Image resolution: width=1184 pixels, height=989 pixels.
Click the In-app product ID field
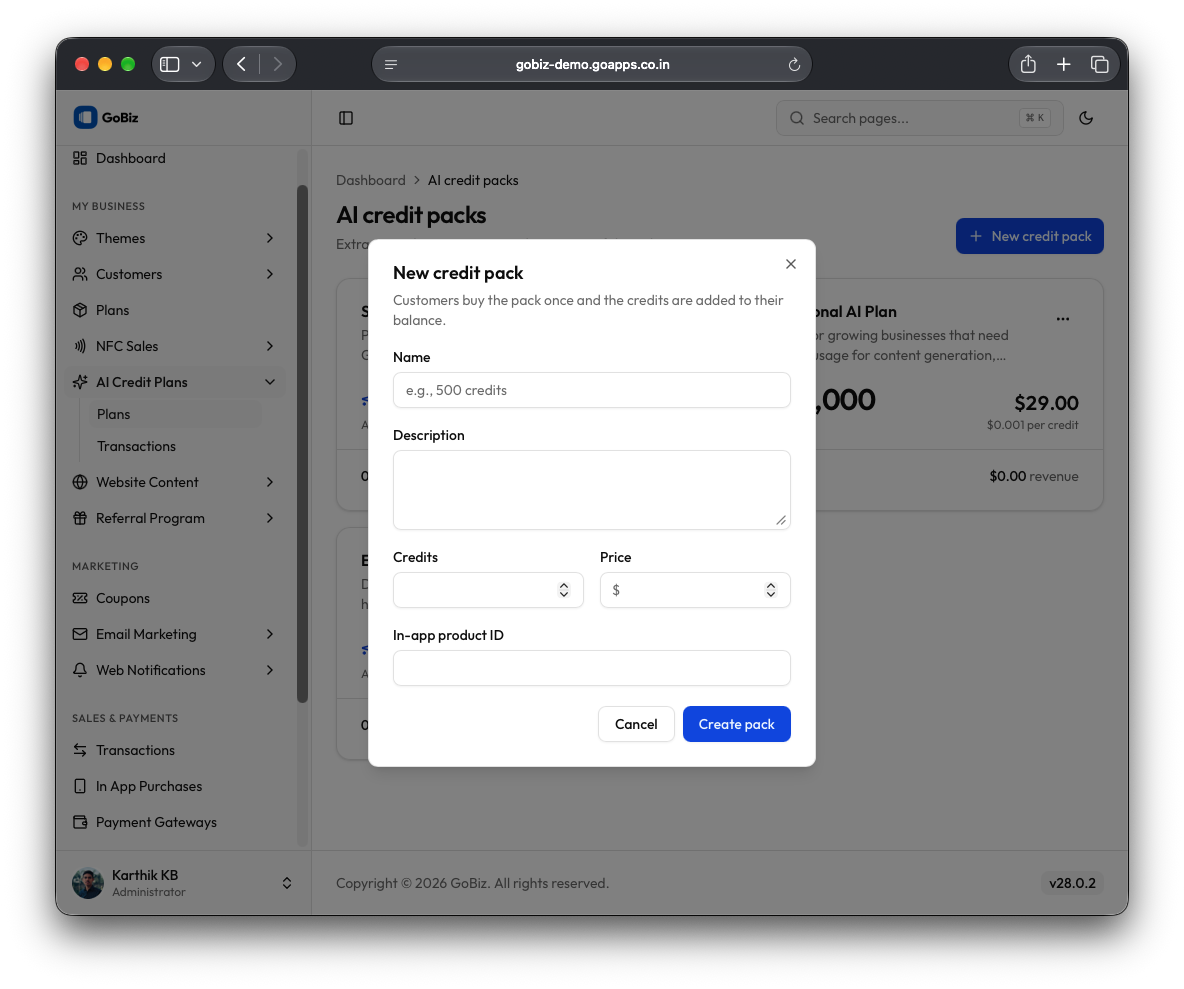pyautogui.click(x=591, y=667)
